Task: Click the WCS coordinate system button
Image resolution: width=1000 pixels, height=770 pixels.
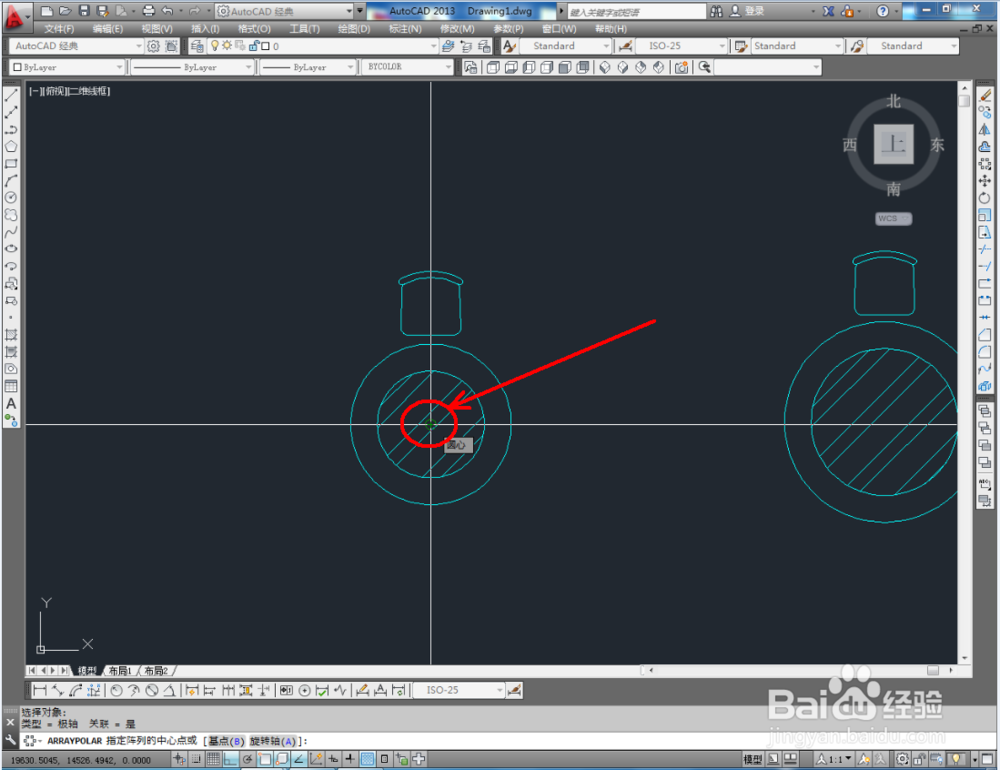Action: (x=893, y=218)
